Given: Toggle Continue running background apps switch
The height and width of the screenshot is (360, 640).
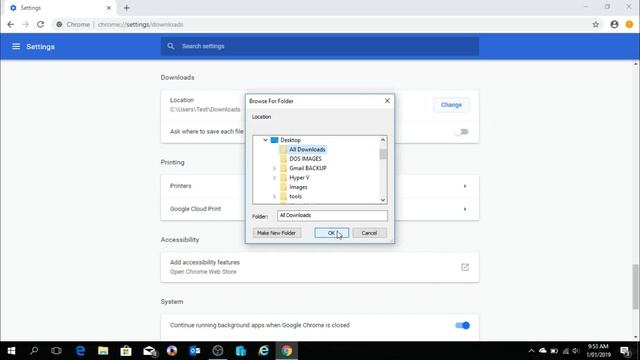Looking at the screenshot, I should 462,325.
